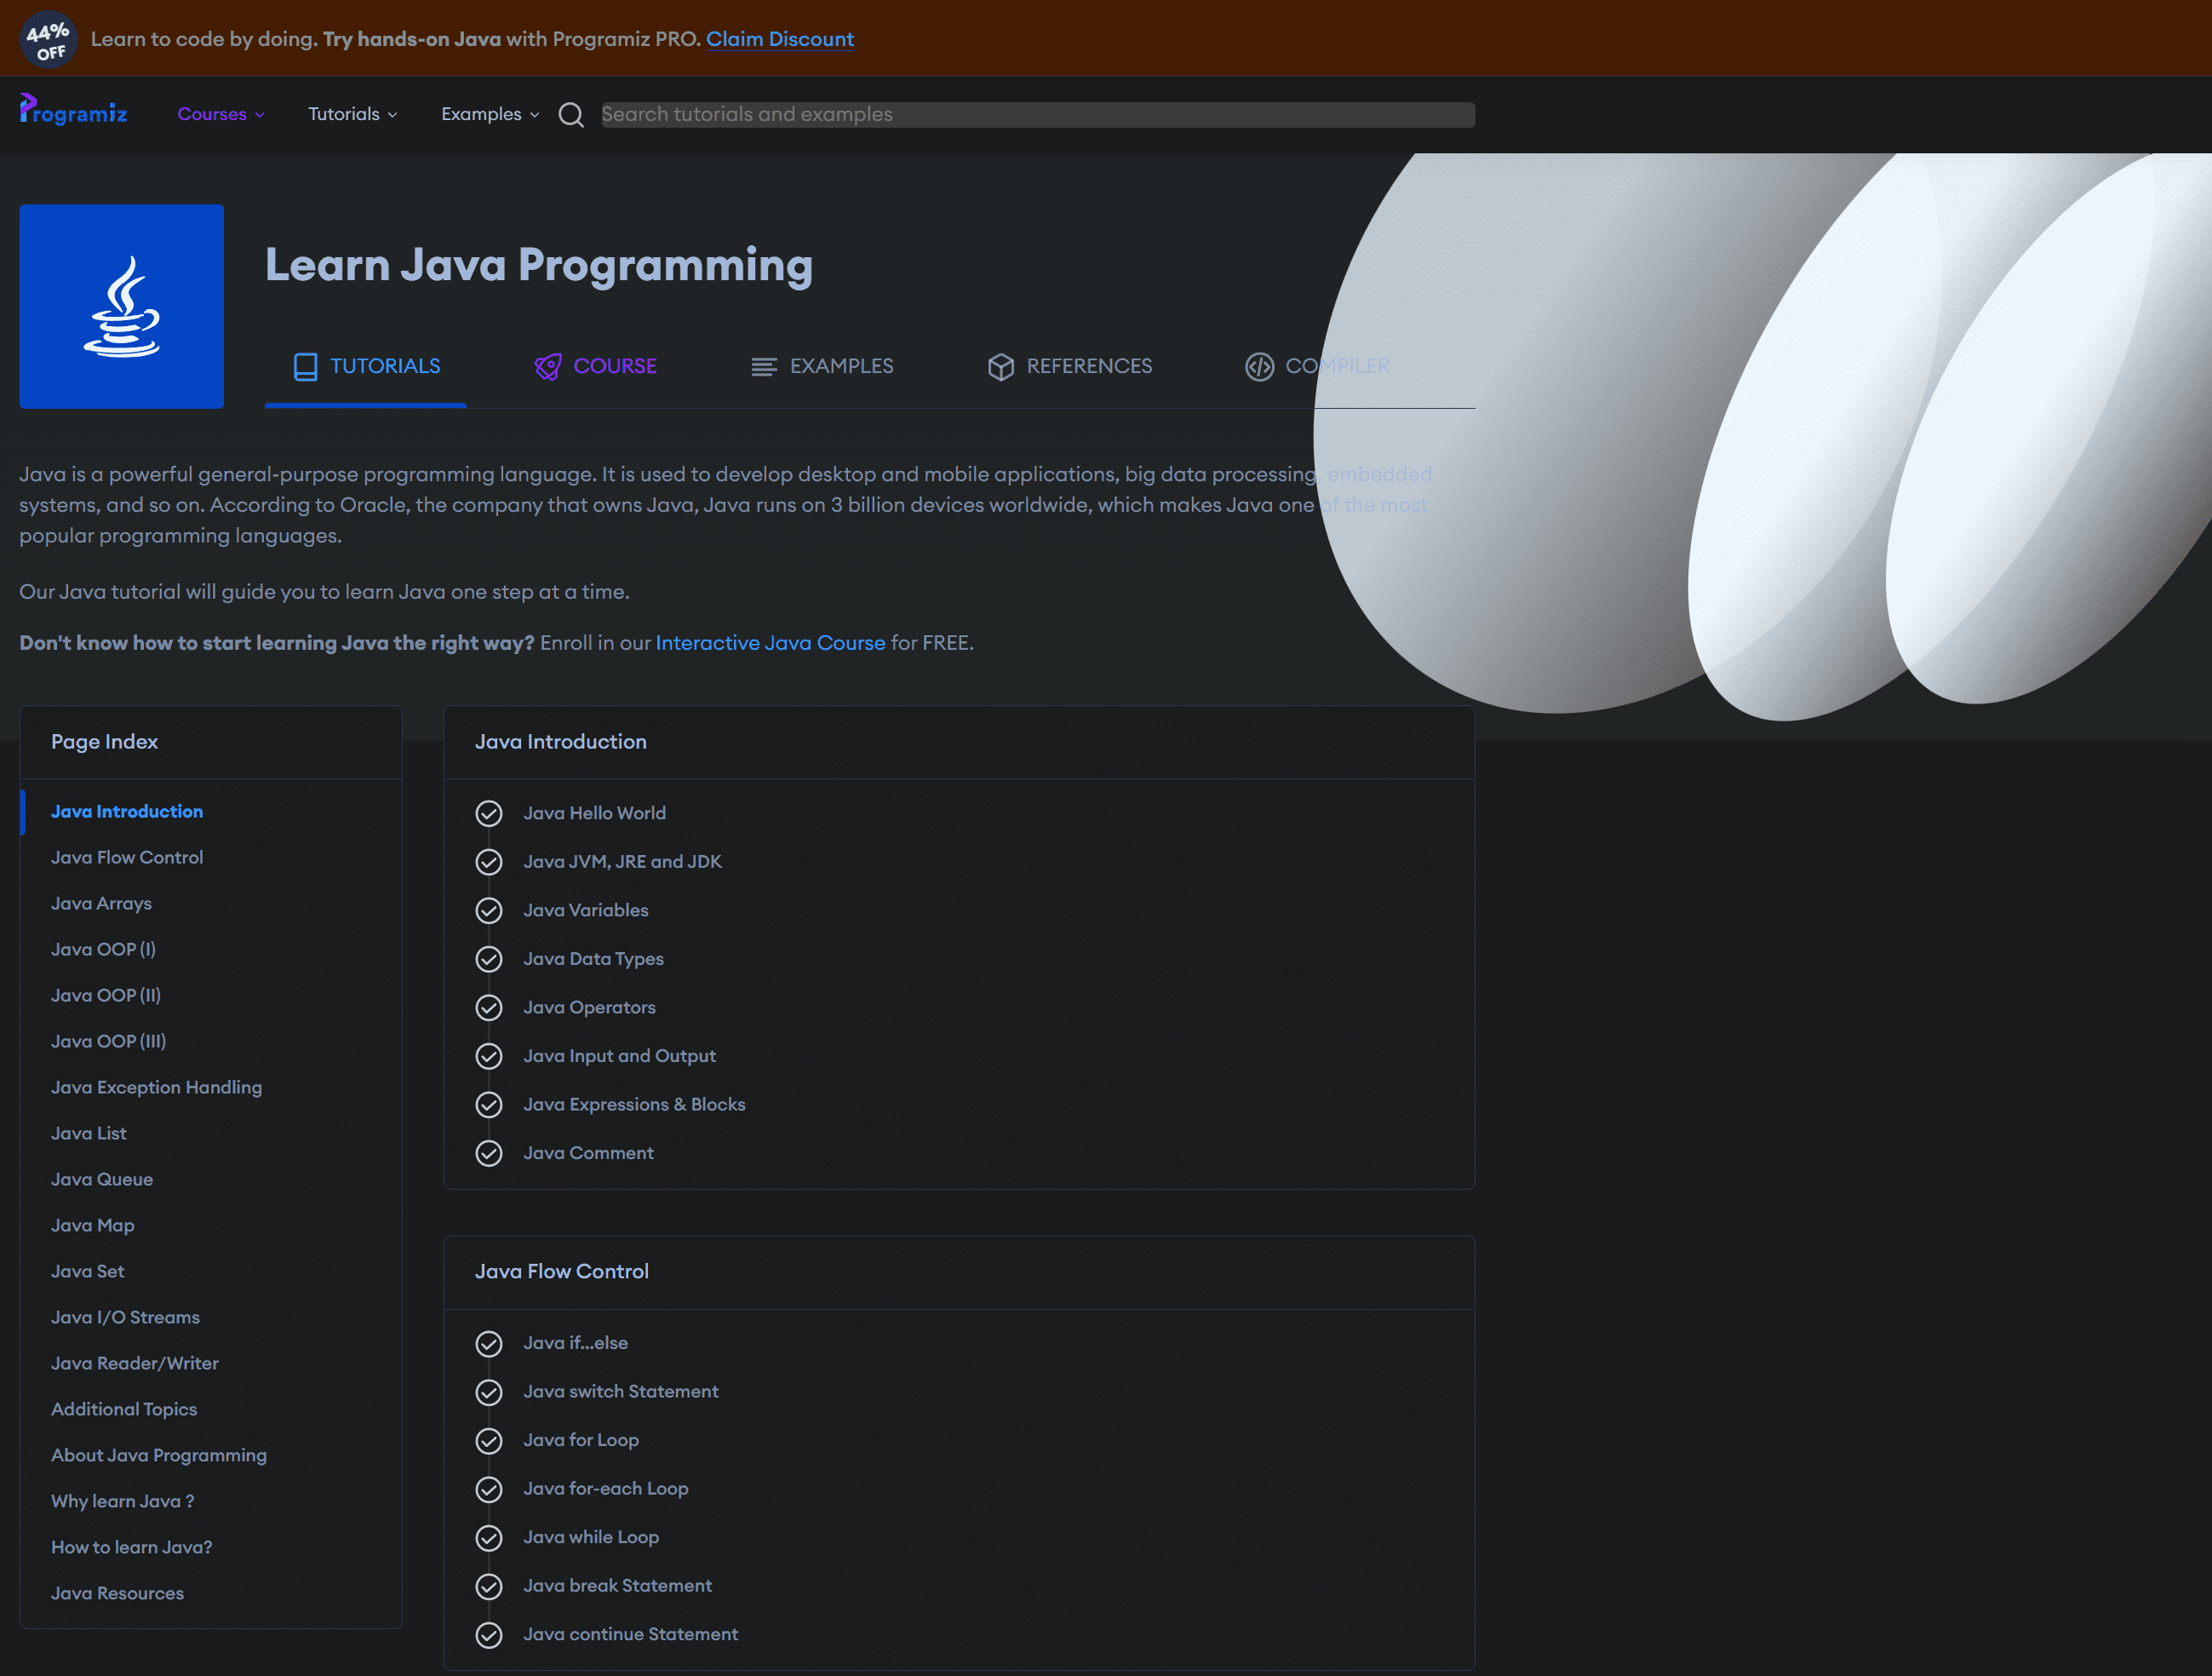Select Java Flow Control in the Page Index

[x=126, y=857]
